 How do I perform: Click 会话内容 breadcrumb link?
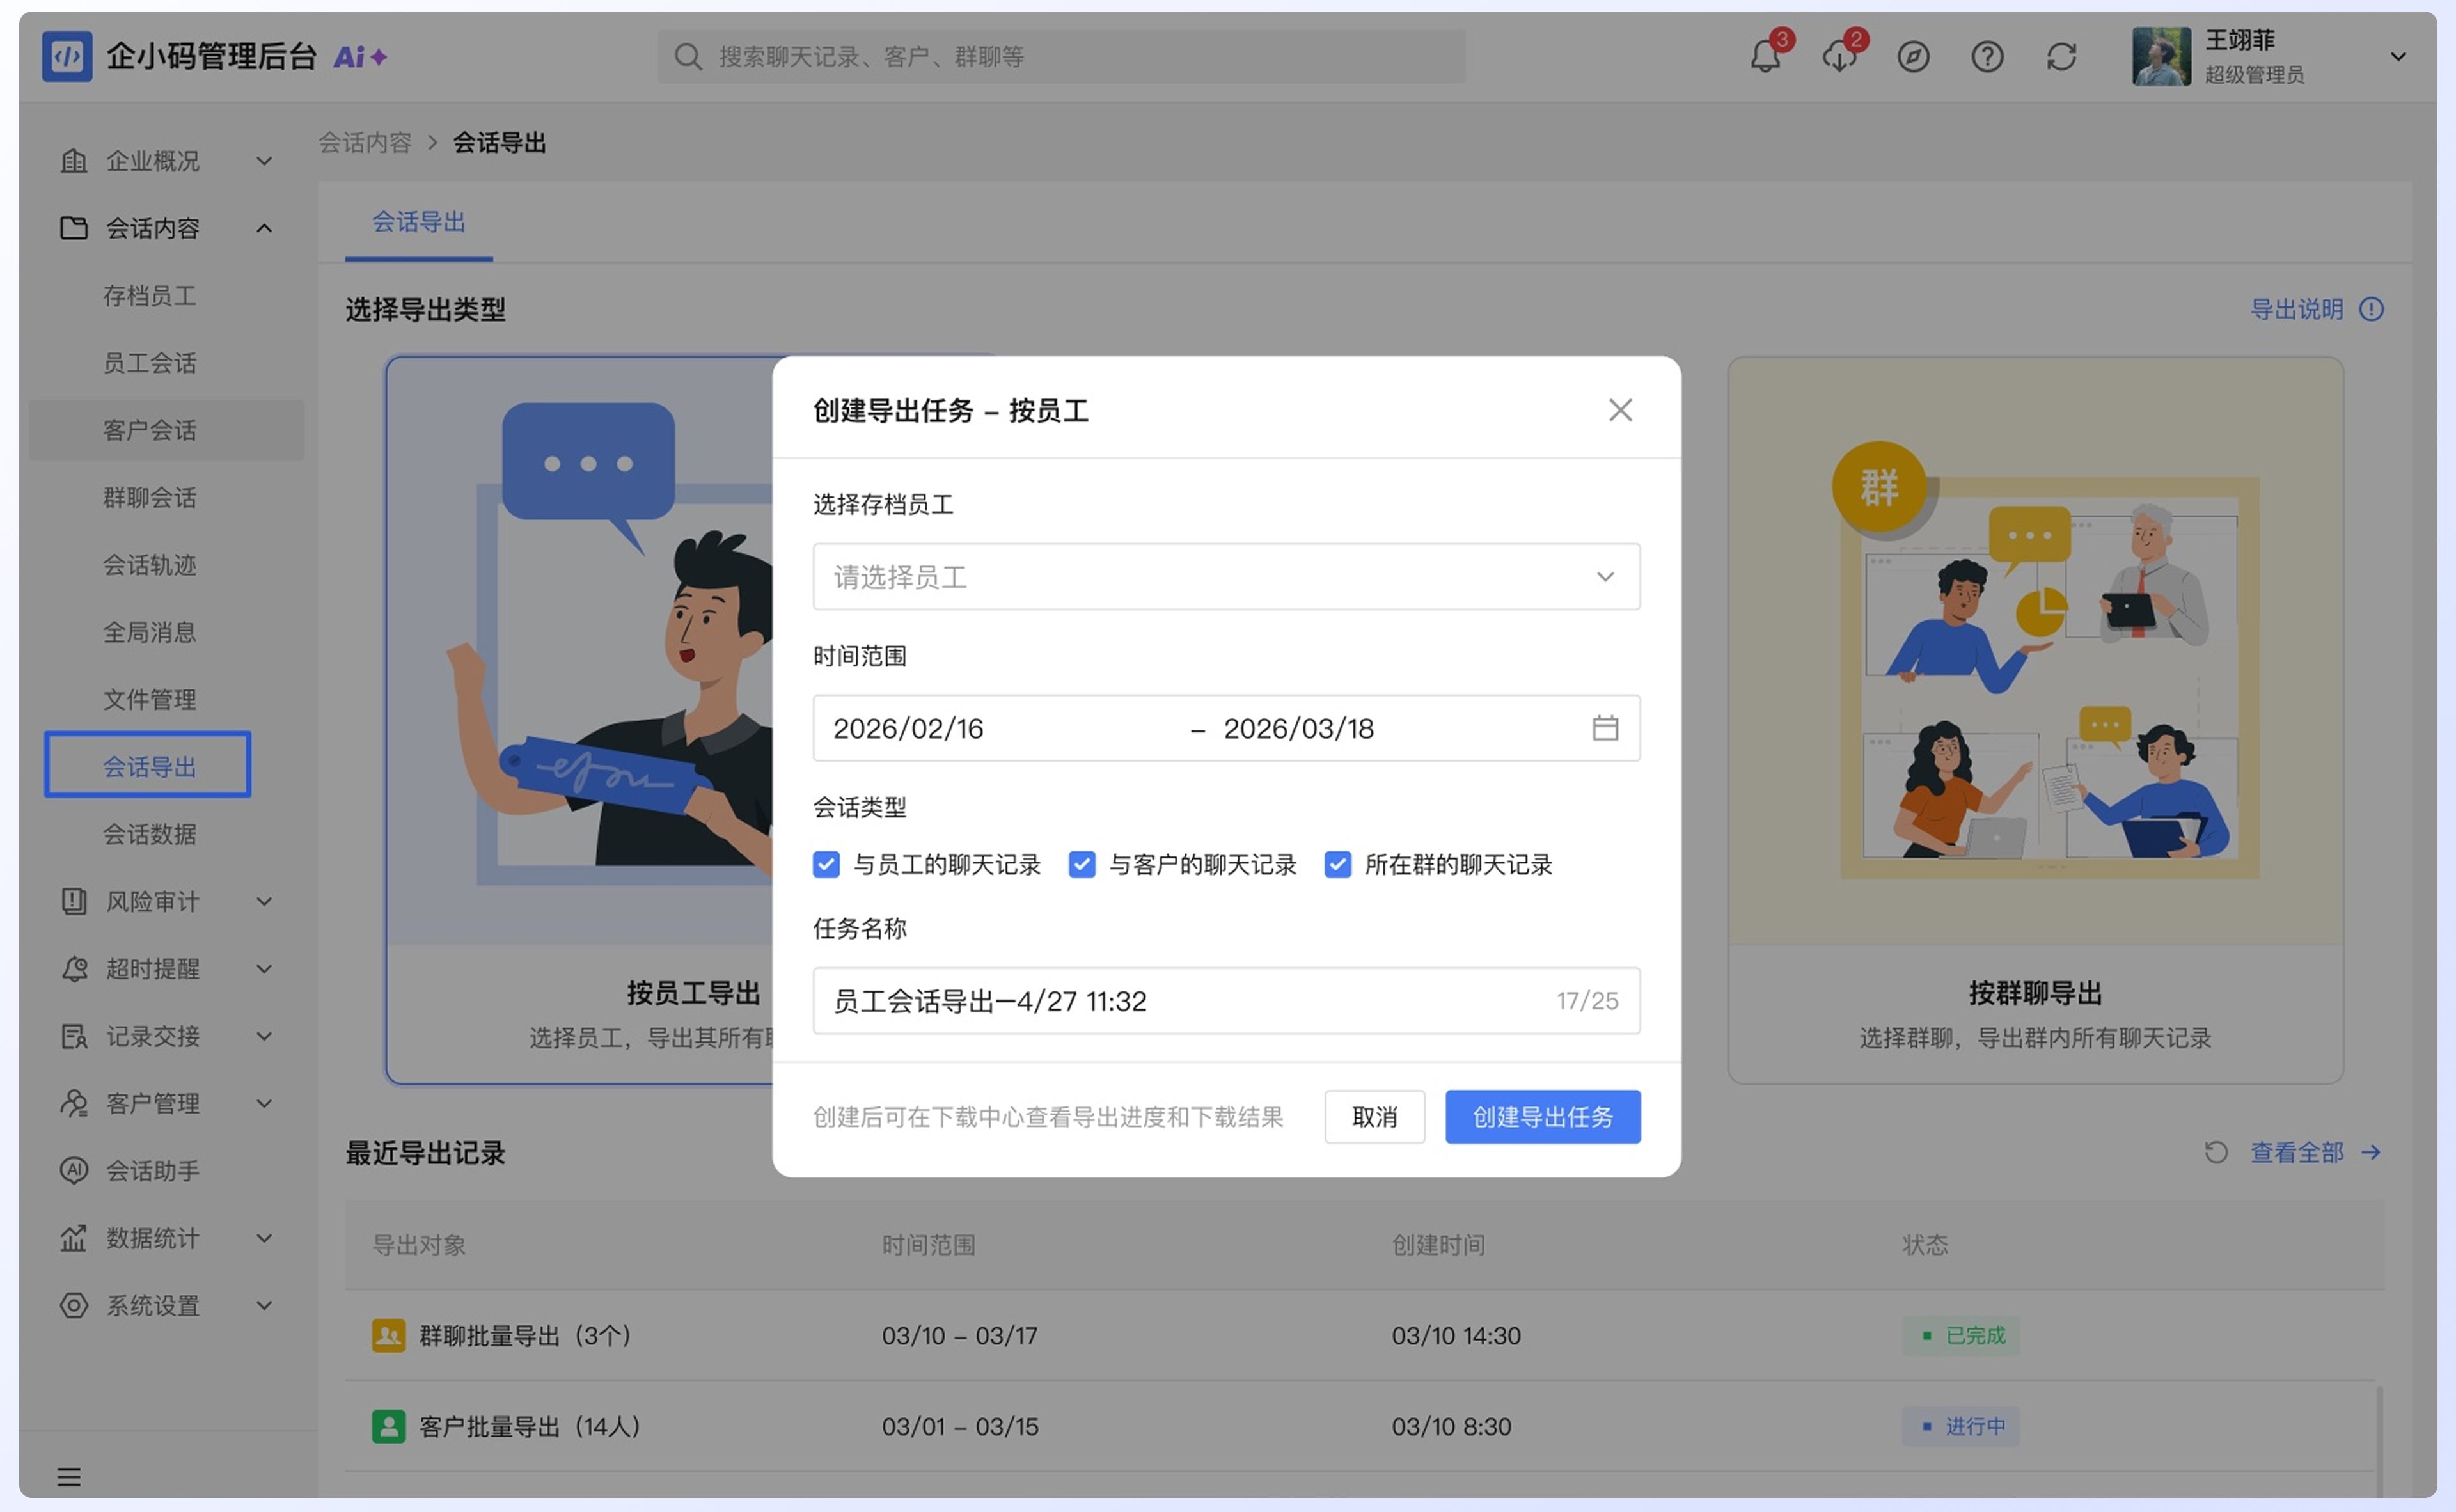tap(365, 143)
